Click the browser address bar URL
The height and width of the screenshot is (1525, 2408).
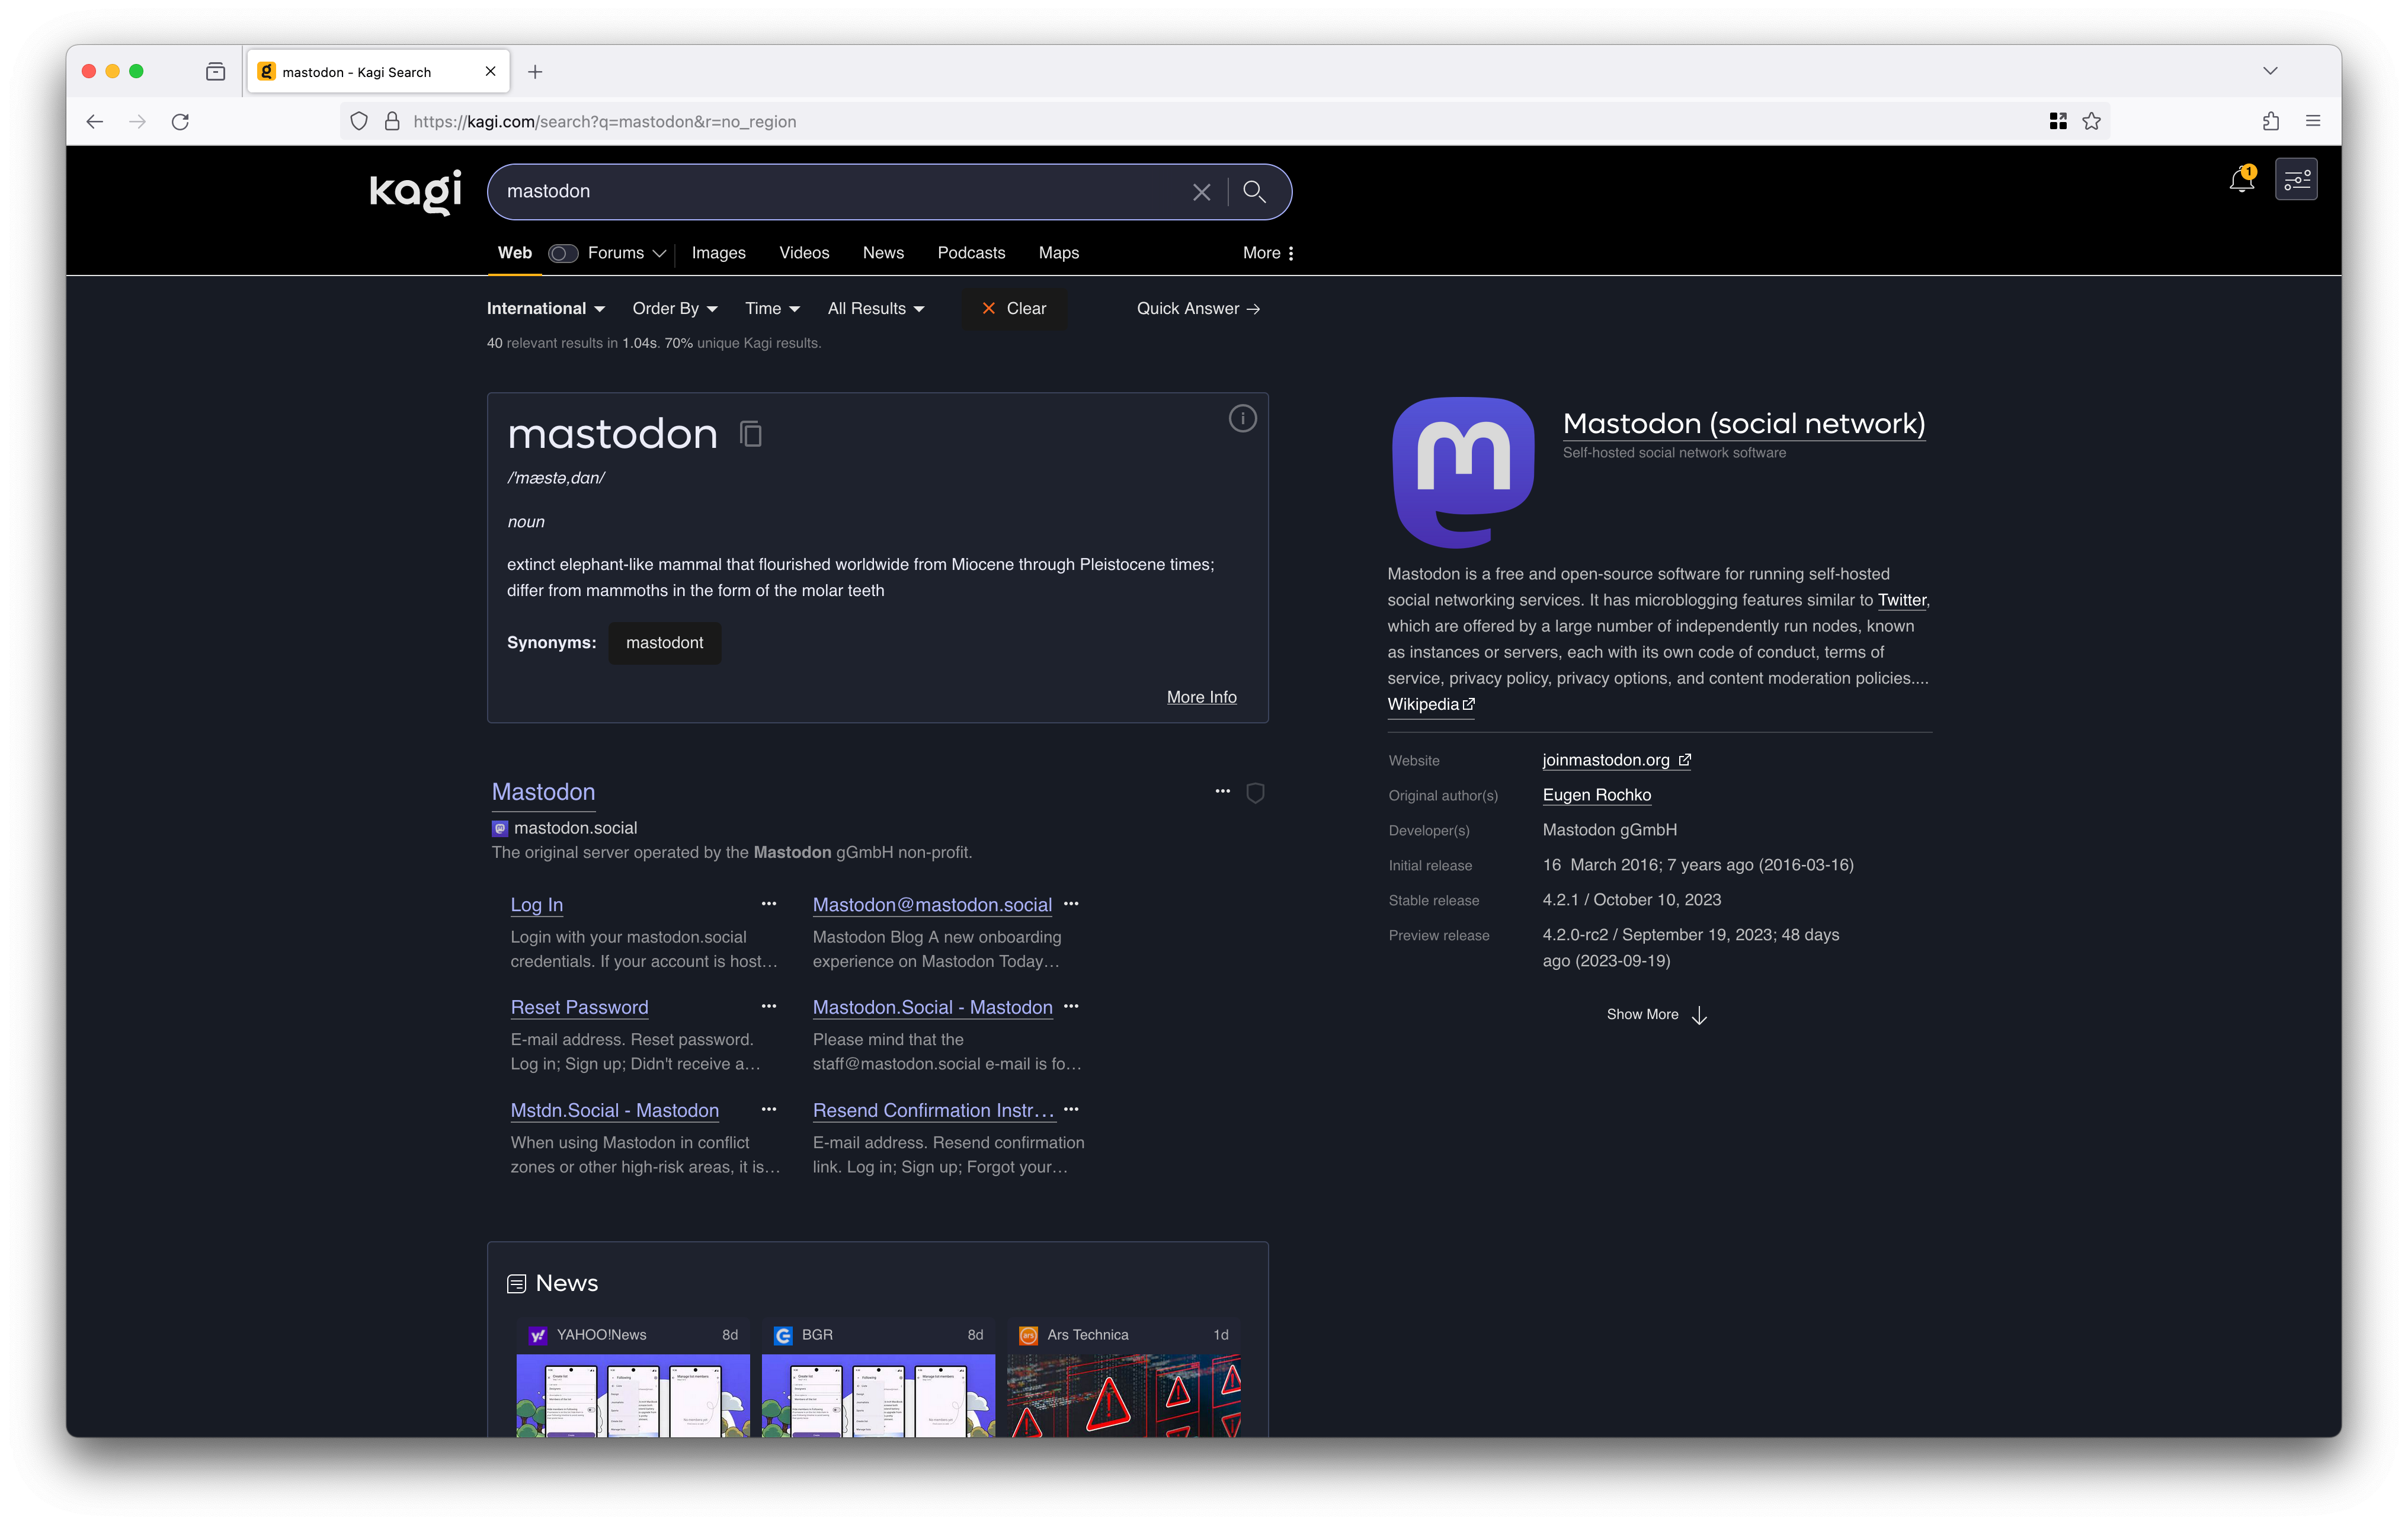[x=604, y=122]
